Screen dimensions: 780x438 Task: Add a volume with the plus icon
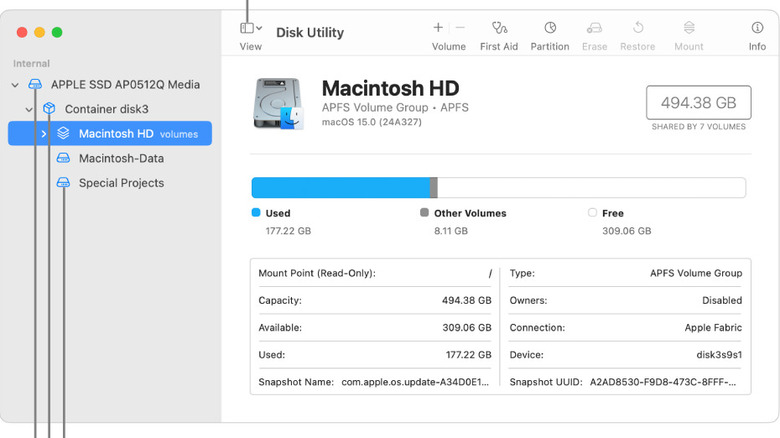438,27
